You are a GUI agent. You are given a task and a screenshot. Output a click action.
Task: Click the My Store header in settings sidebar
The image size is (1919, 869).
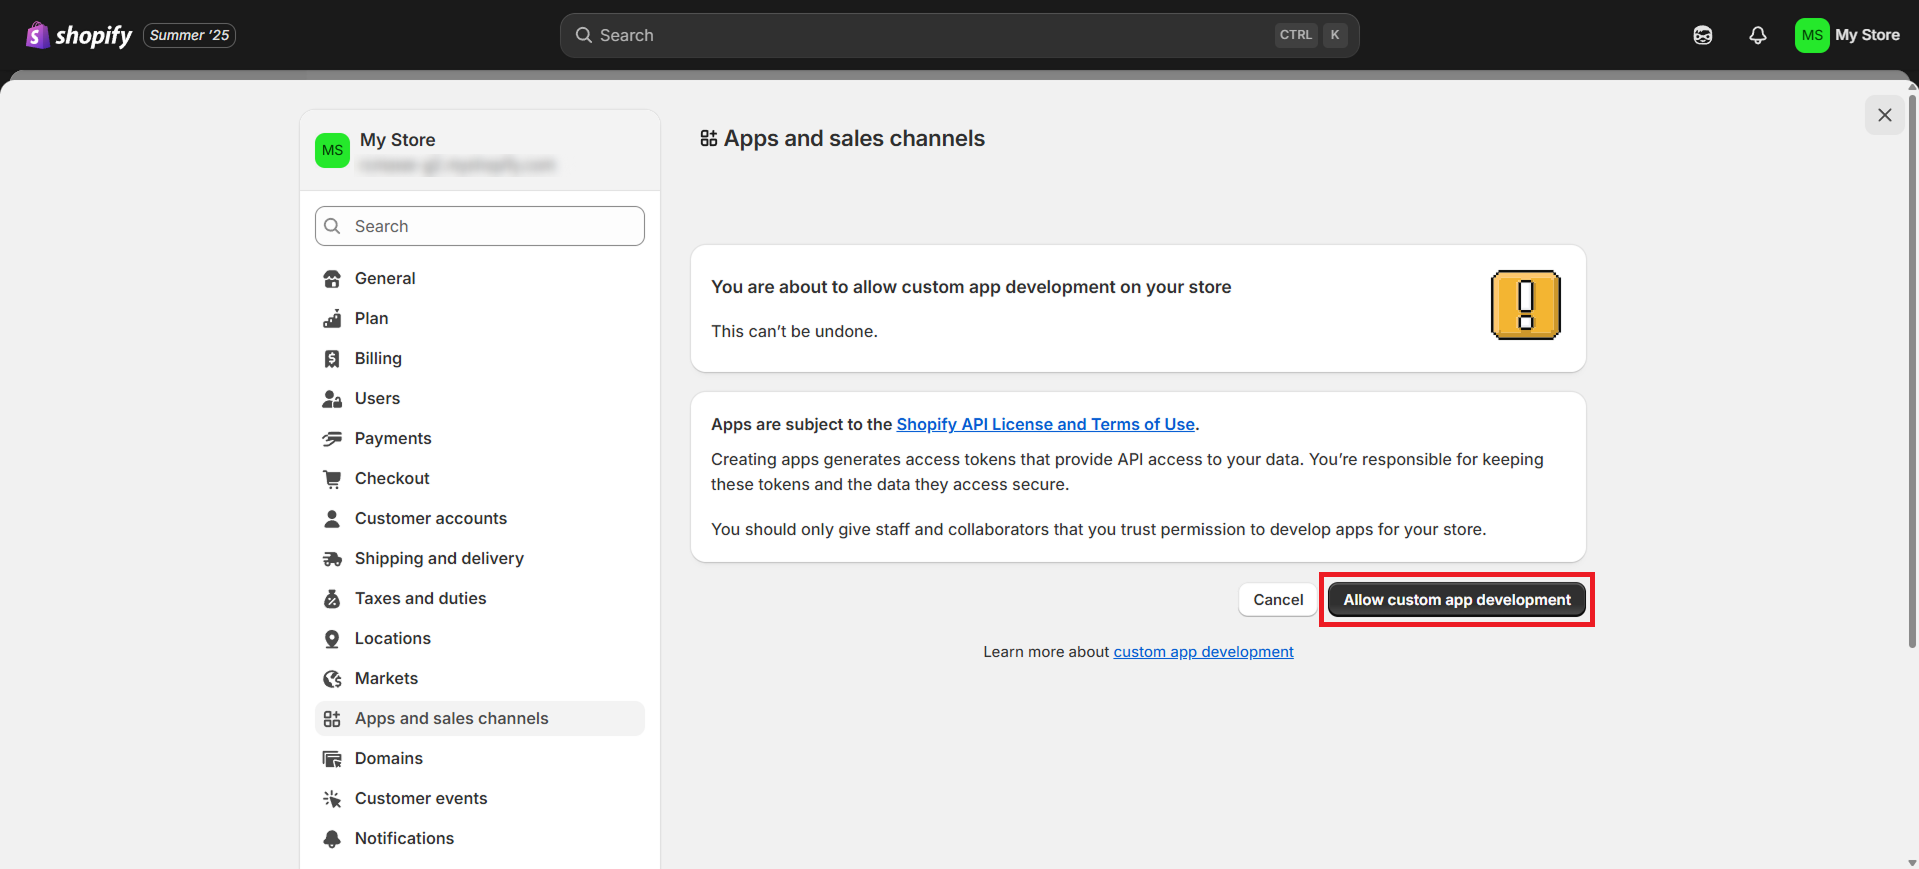[x=480, y=151]
